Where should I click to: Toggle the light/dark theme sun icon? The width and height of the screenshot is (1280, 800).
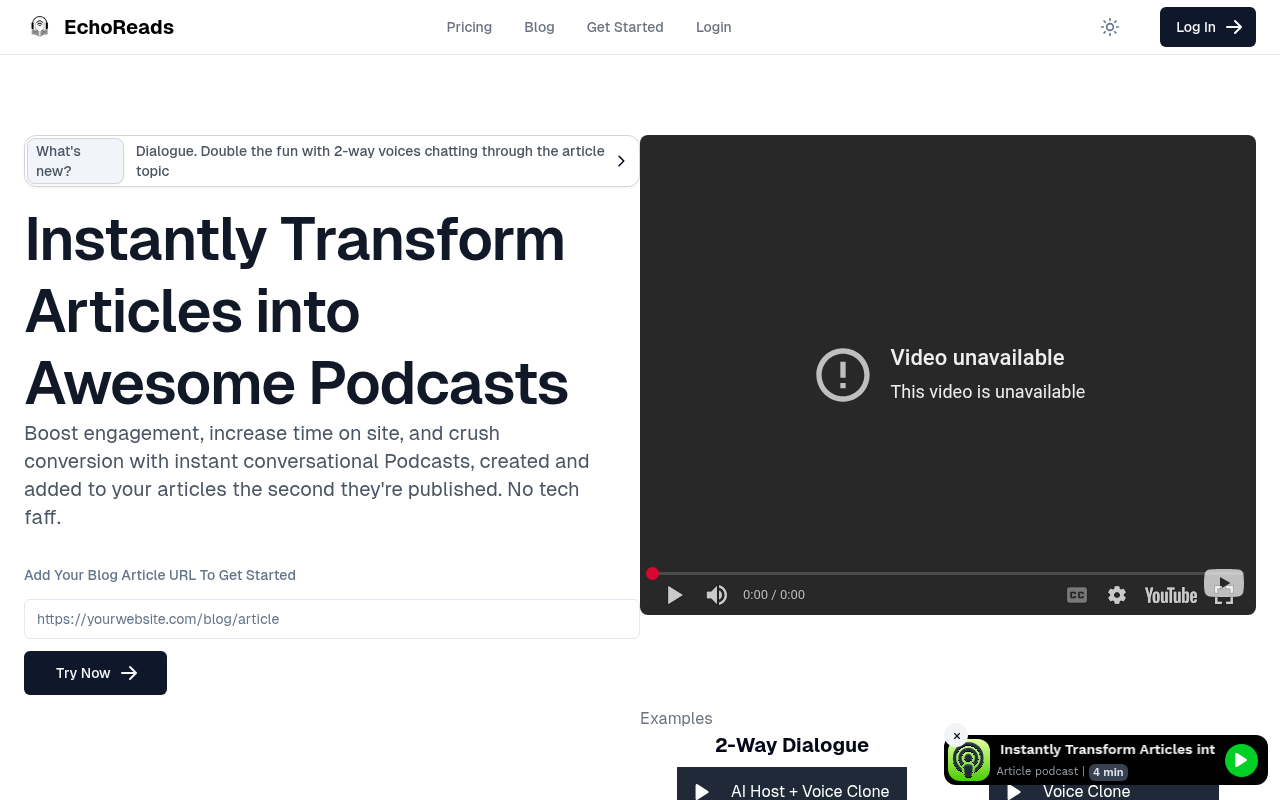1110,27
